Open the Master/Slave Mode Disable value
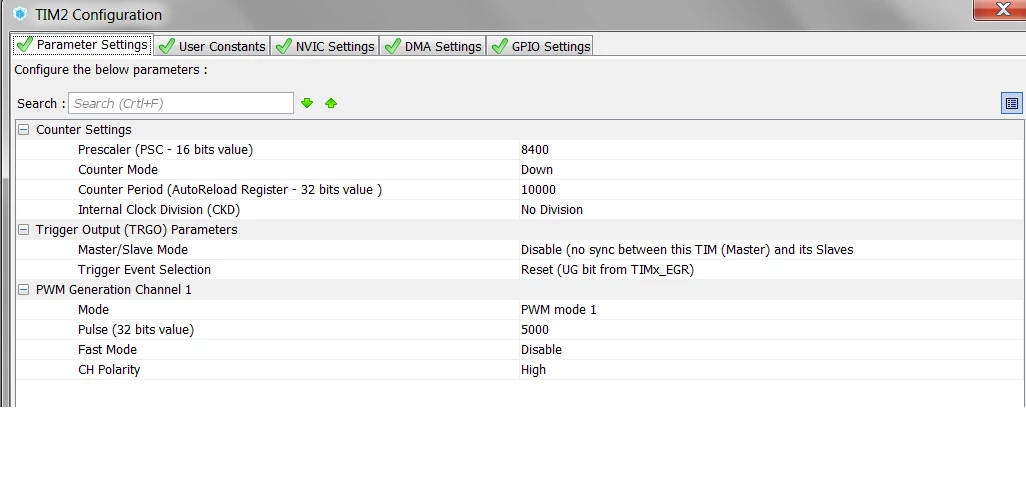 [x=687, y=250]
